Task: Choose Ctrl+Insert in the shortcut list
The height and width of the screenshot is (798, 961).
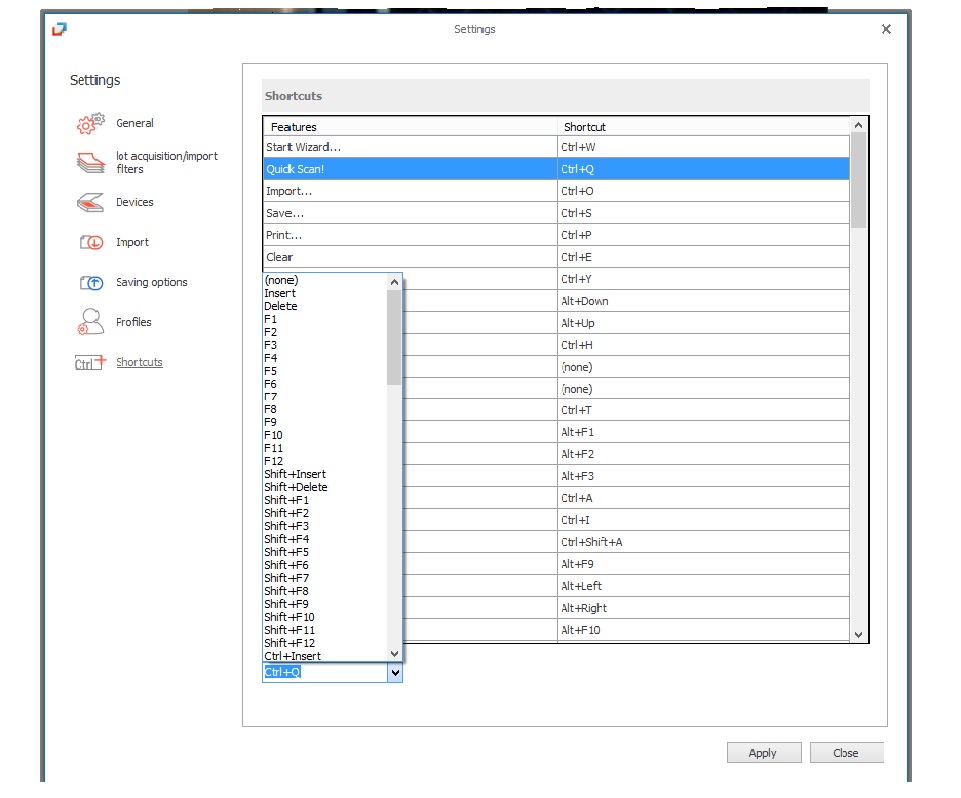Action: 325,656
